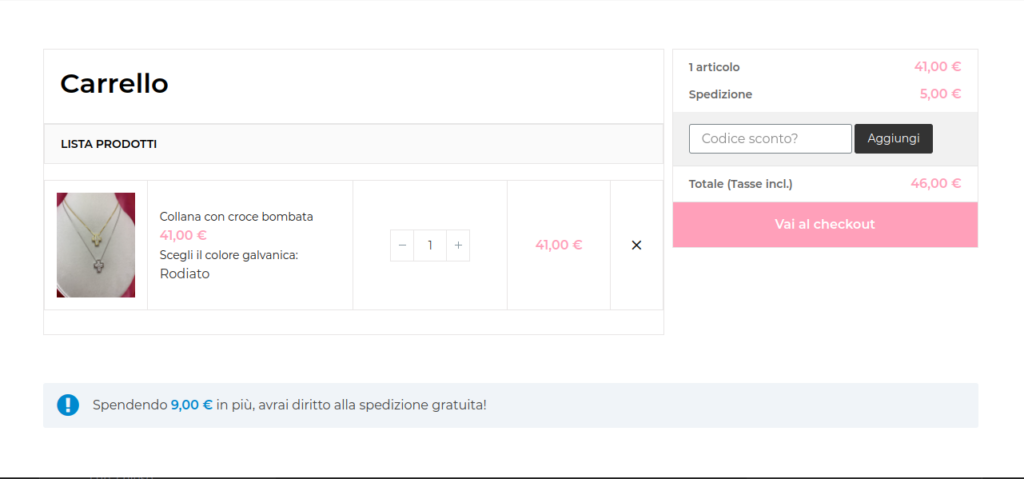Remove the product with the X icon
This screenshot has height=479, width=1024.
coord(636,245)
